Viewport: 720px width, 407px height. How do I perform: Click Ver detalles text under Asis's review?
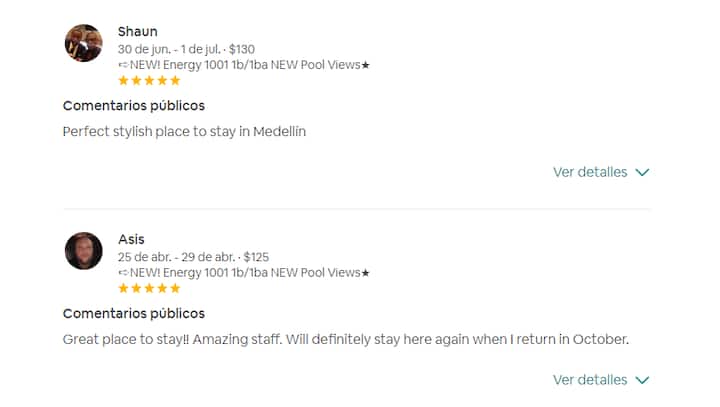click(590, 380)
